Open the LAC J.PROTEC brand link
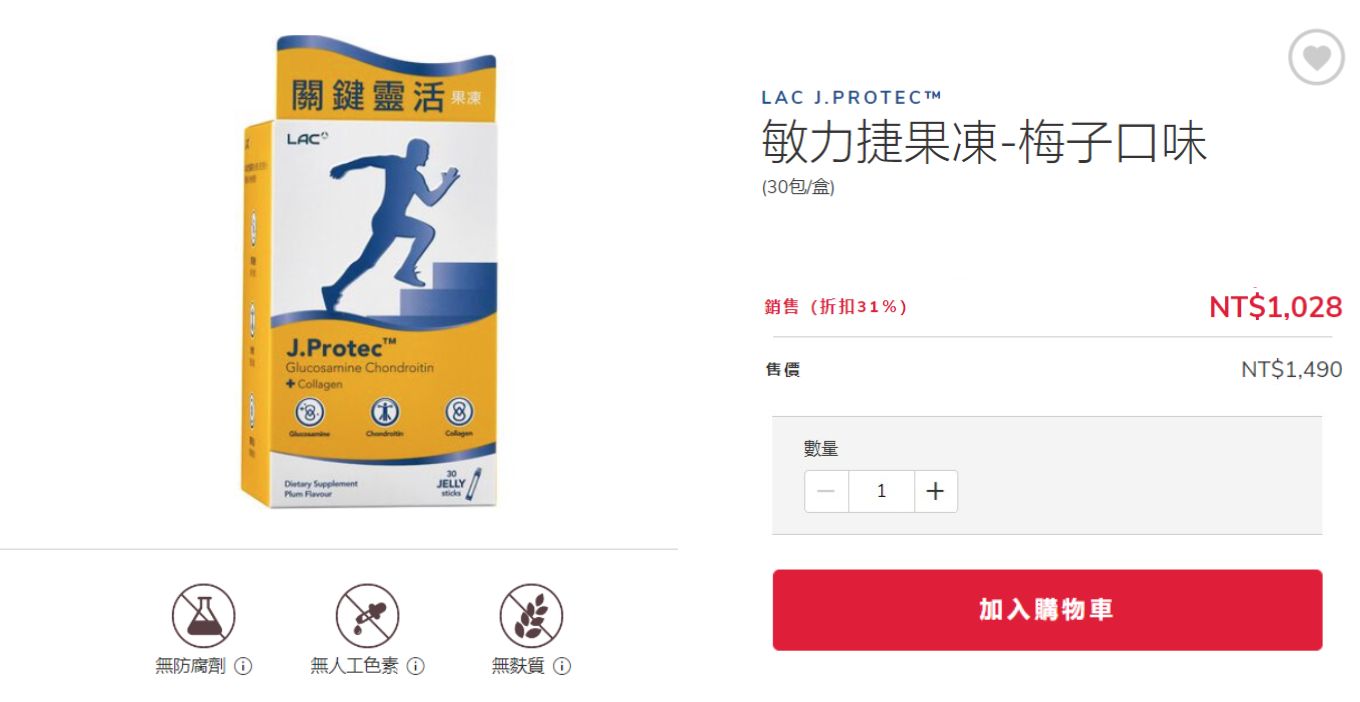Screen dimensions: 1360x702 (x=852, y=97)
